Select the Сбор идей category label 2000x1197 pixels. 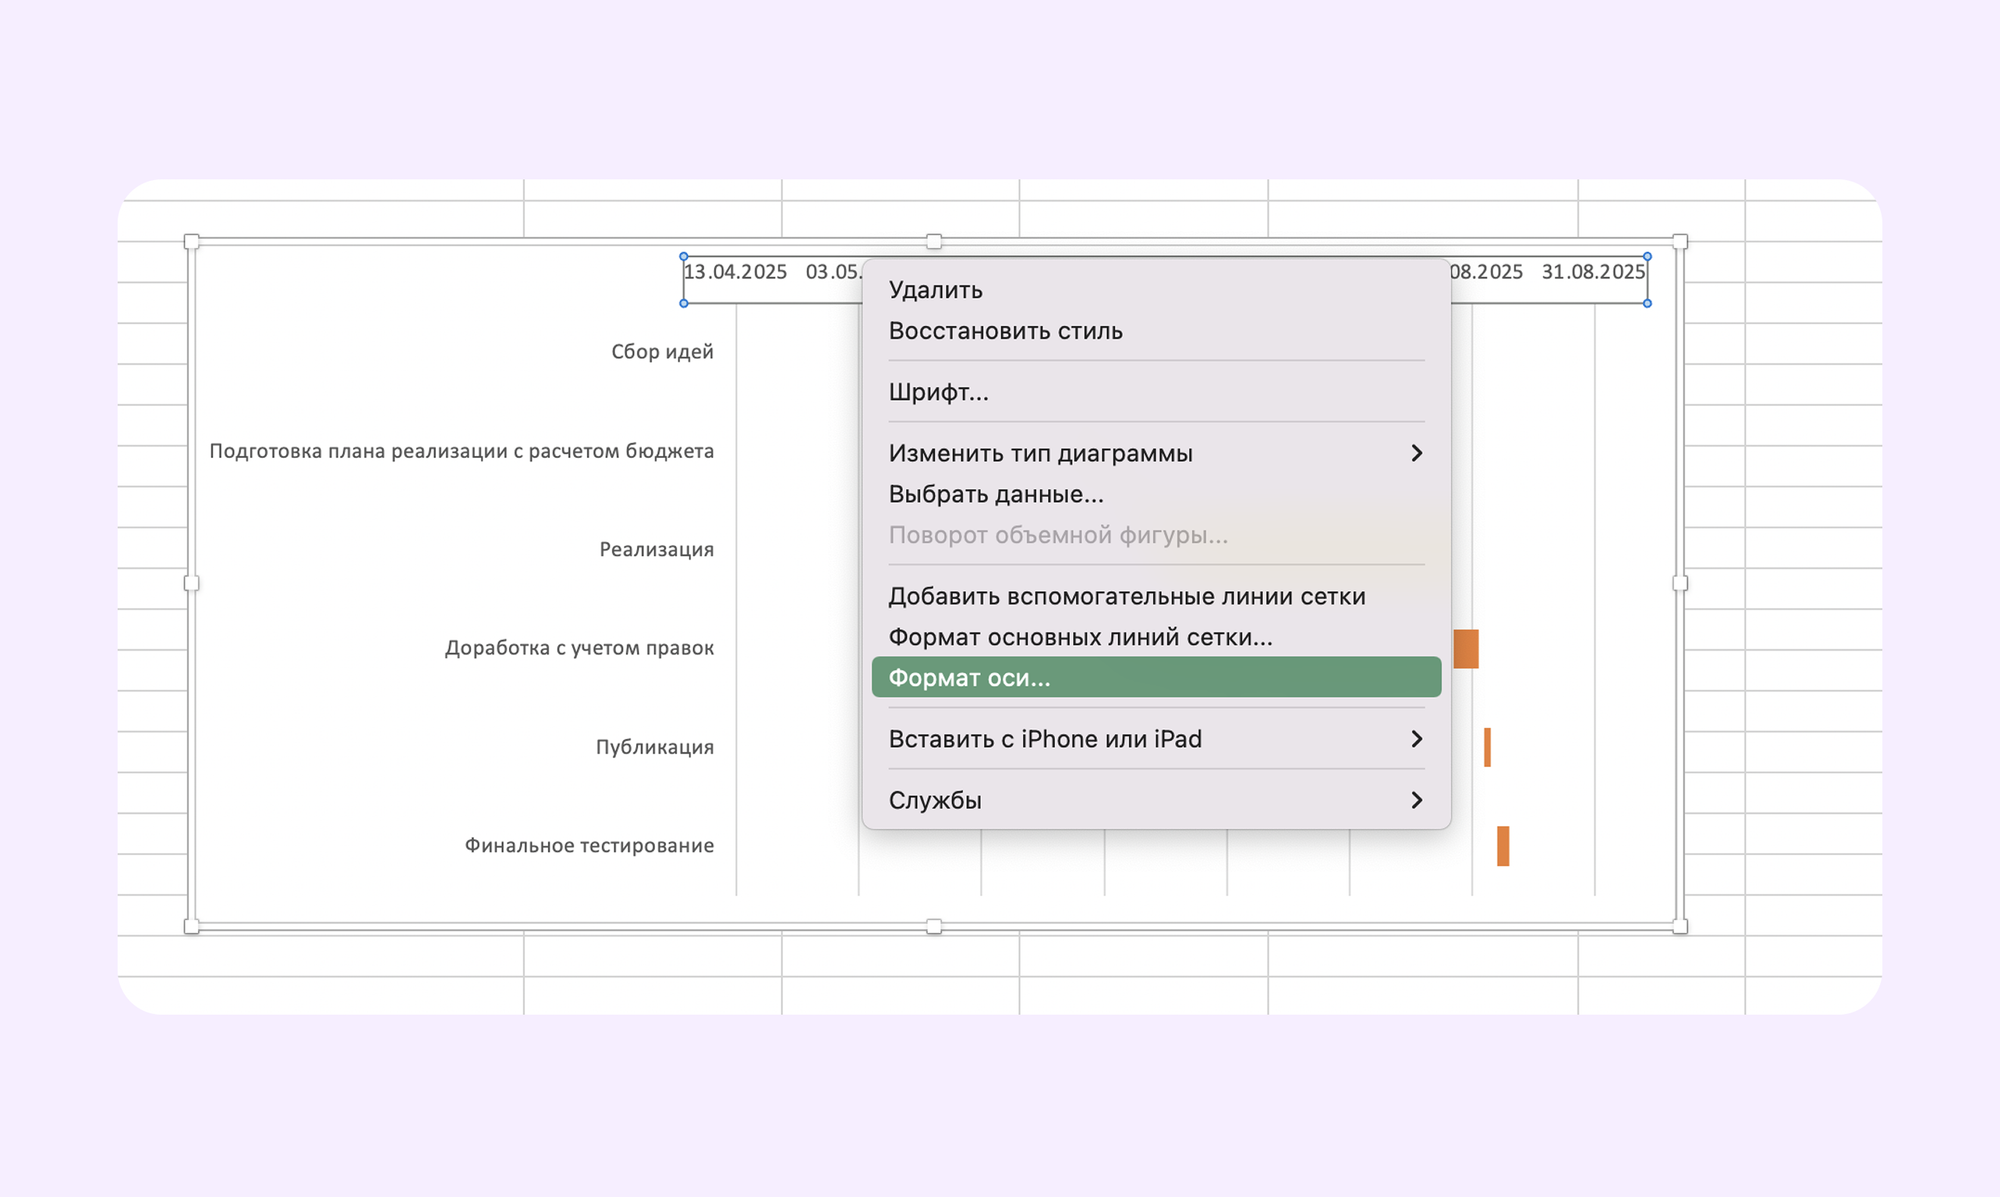(662, 352)
